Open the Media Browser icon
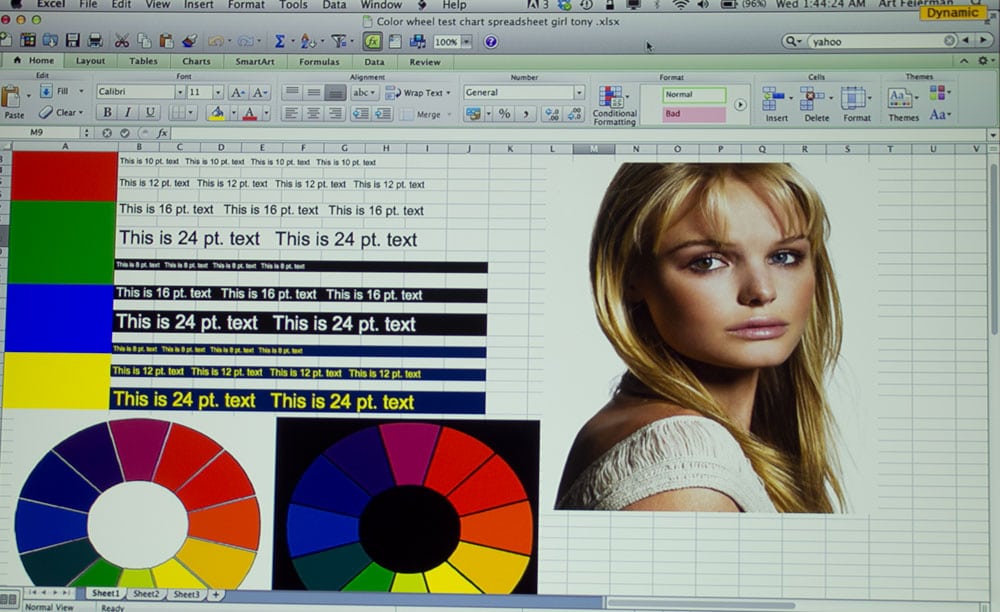Screen dimensions: 1000x612 click(418, 41)
